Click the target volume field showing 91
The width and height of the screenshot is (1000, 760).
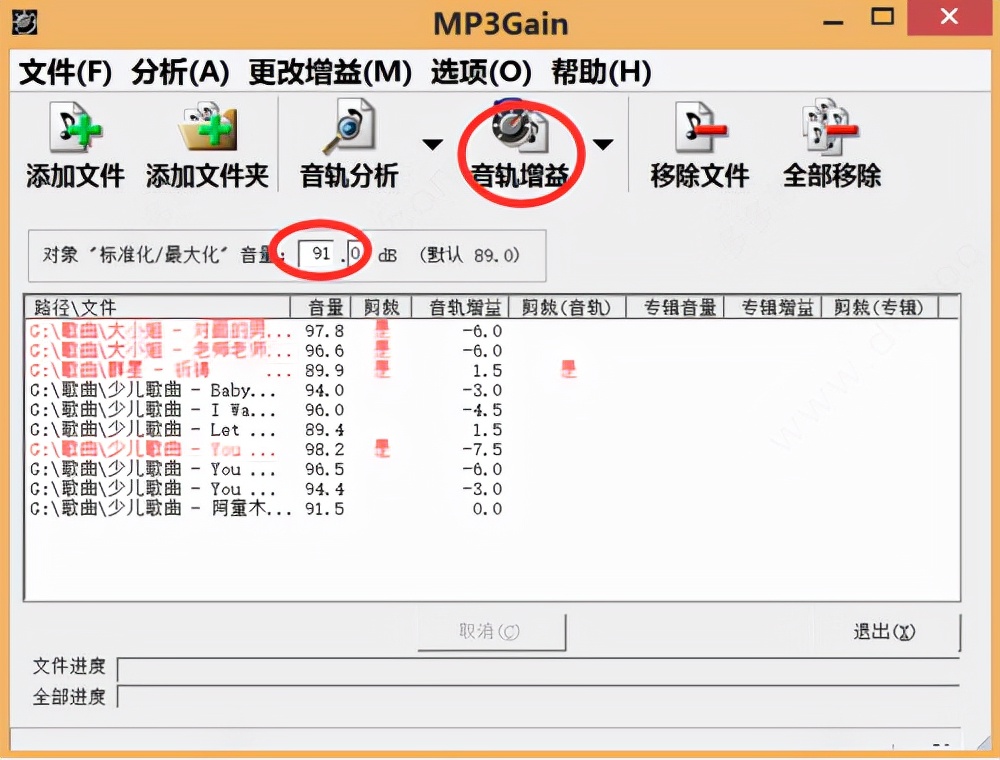(315, 252)
